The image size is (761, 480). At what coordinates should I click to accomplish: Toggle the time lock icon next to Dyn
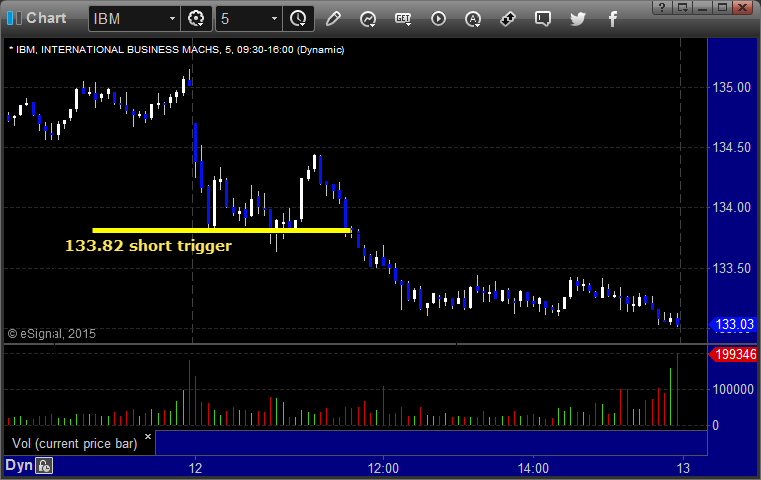click(x=44, y=466)
